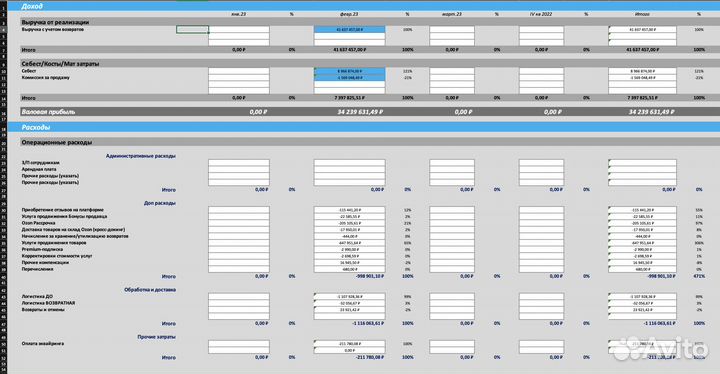Viewport: 720px width, 374px height.
Task: Select the 'Прочие затраты' group title
Action: (156, 337)
